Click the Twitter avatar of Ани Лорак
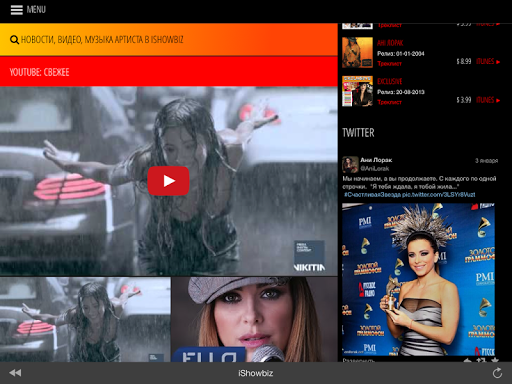Screen dimensions: 512x384 coord(350,164)
